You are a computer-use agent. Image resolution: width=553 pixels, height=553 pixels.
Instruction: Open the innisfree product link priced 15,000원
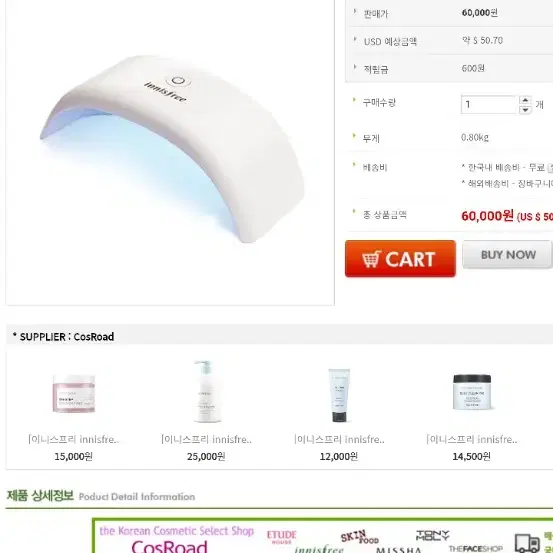click(74, 439)
